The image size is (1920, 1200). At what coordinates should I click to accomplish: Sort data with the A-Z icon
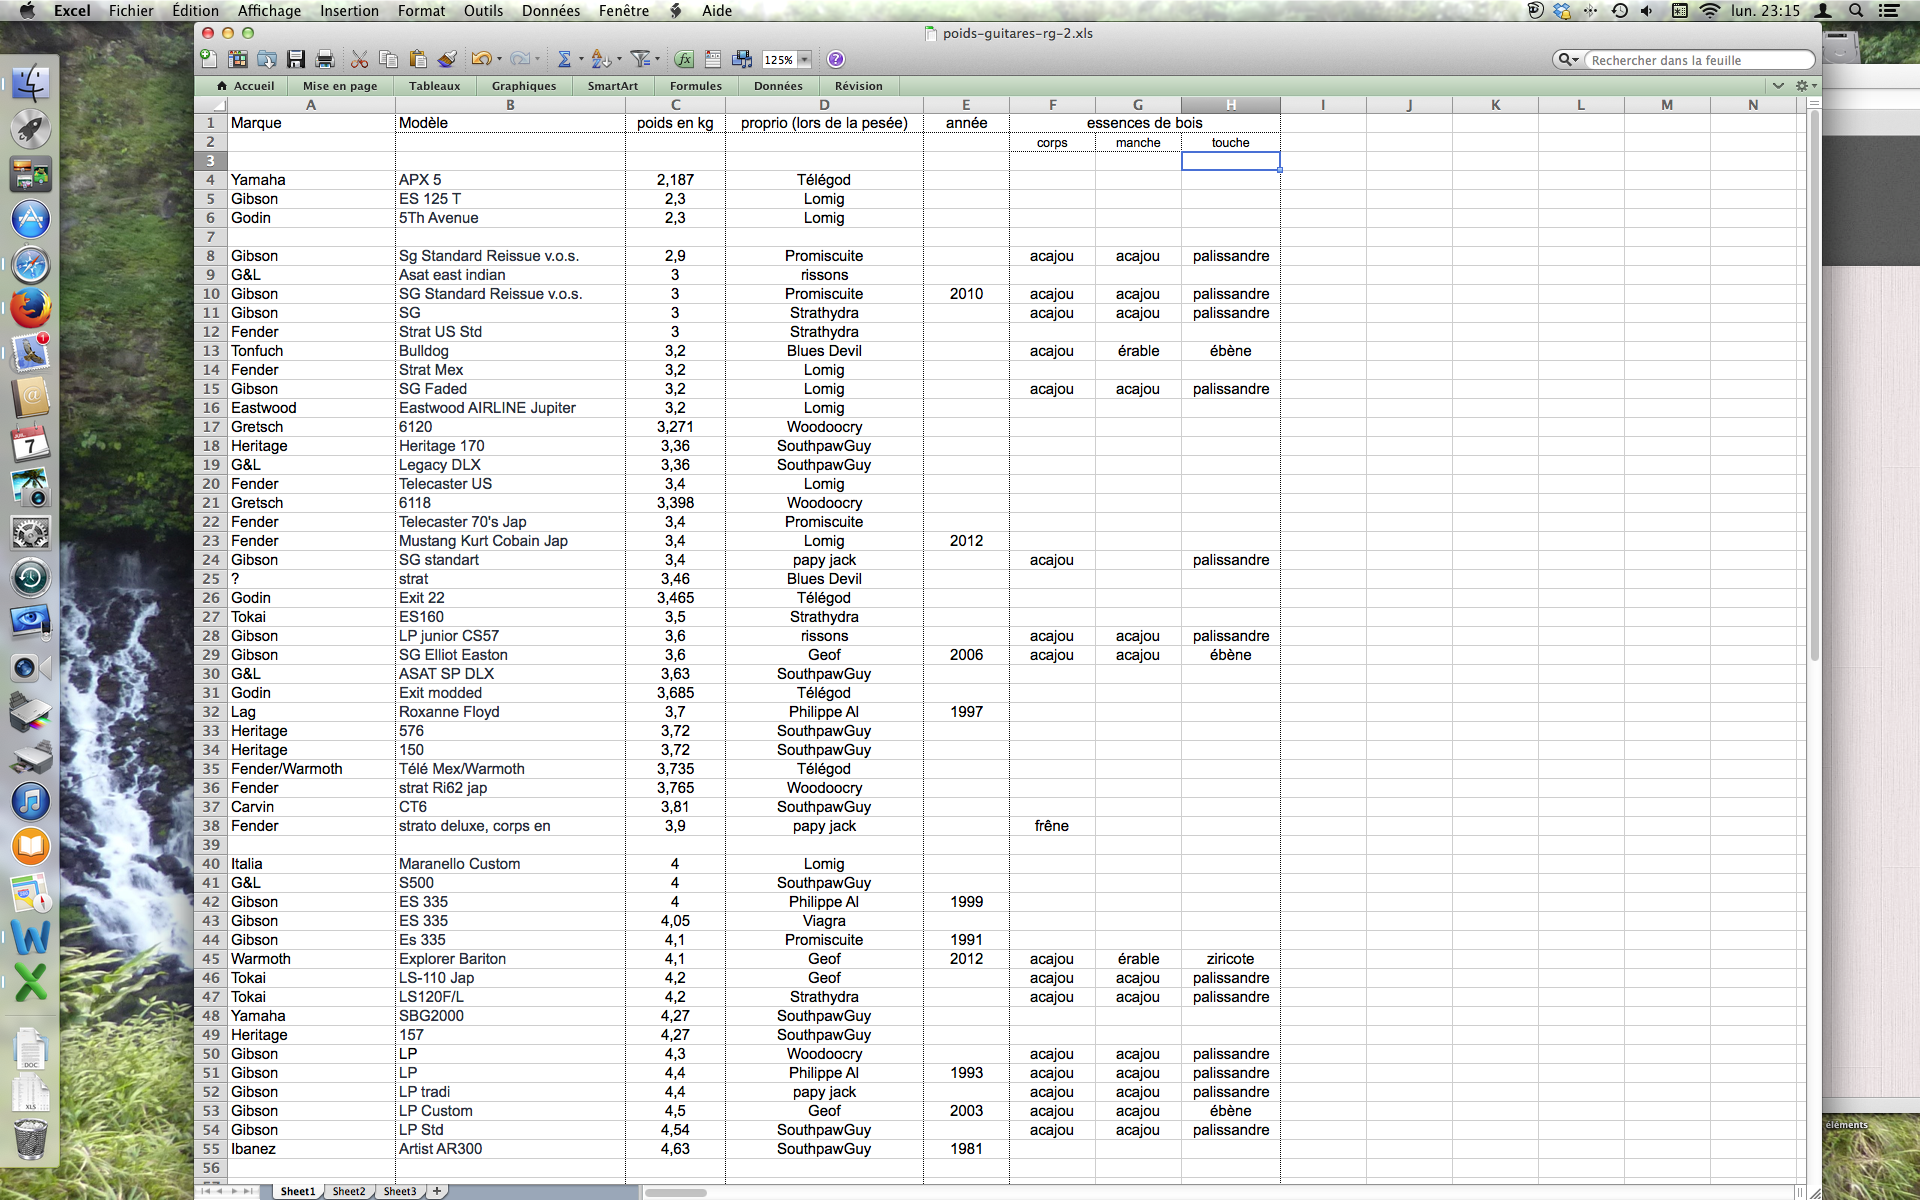[600, 59]
